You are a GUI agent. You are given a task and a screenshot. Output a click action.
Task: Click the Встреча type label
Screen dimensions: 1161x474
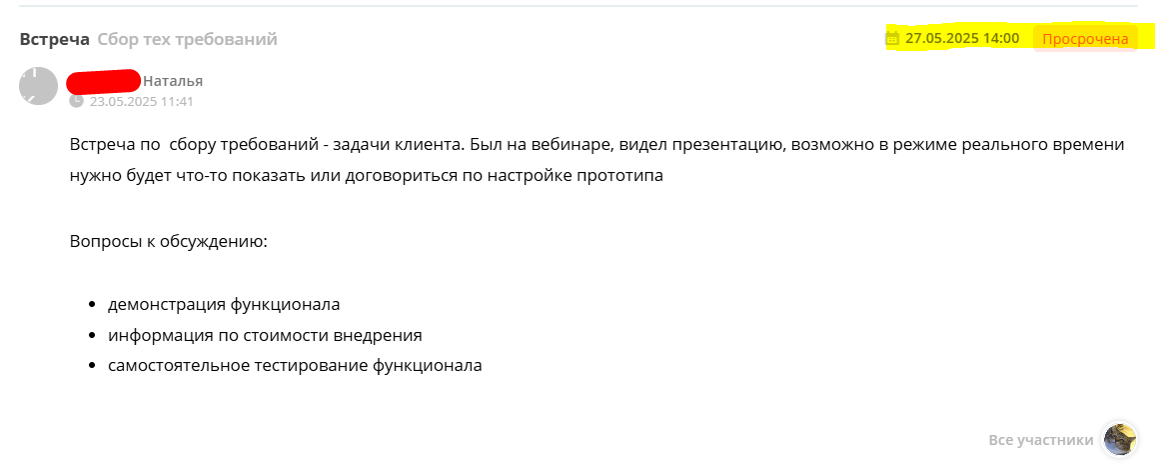55,39
